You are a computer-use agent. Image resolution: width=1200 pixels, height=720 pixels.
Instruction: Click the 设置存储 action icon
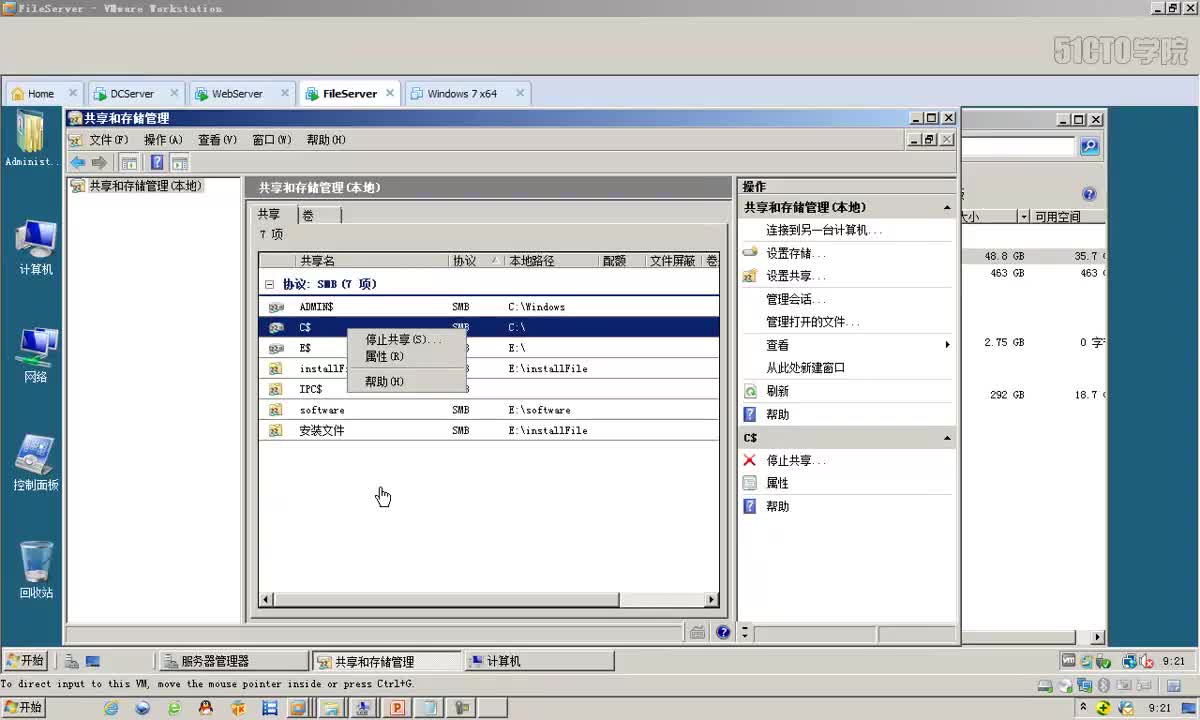750,253
